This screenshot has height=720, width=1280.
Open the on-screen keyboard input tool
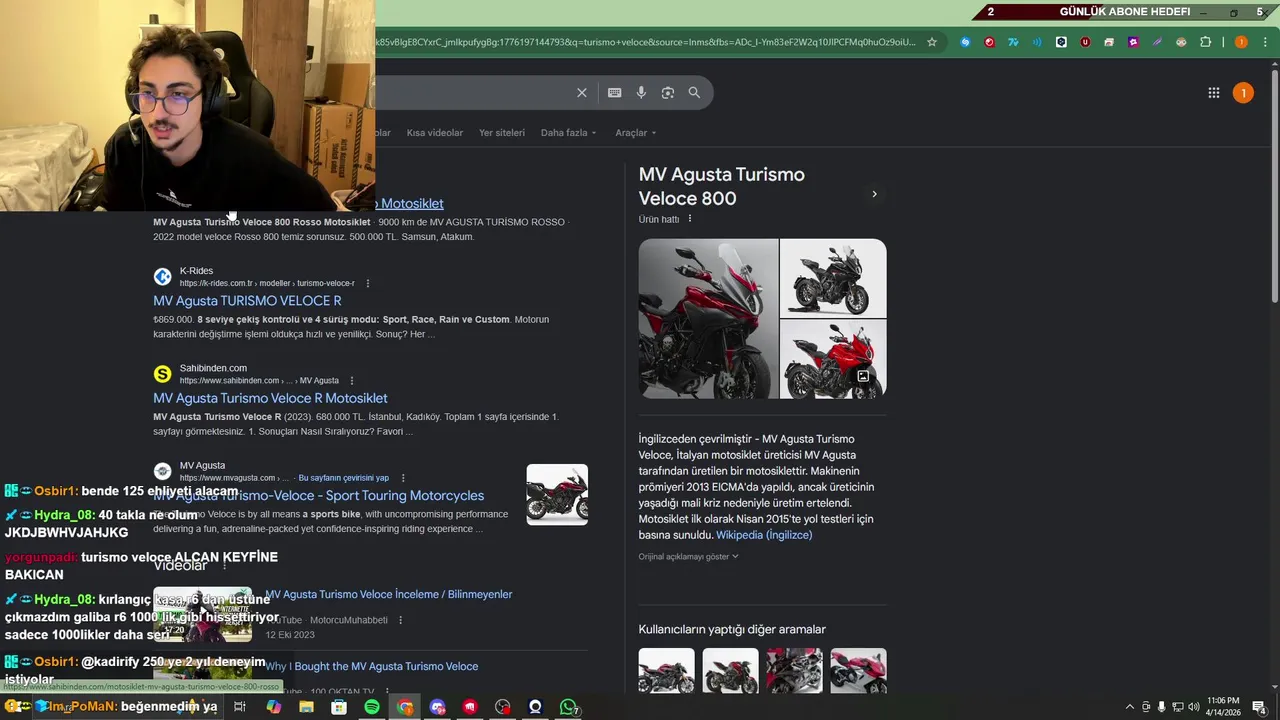coord(615,92)
